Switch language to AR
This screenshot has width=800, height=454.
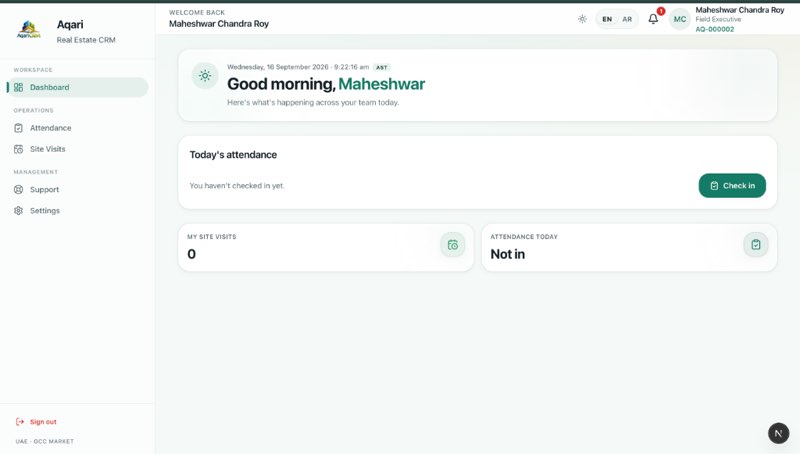click(x=627, y=19)
